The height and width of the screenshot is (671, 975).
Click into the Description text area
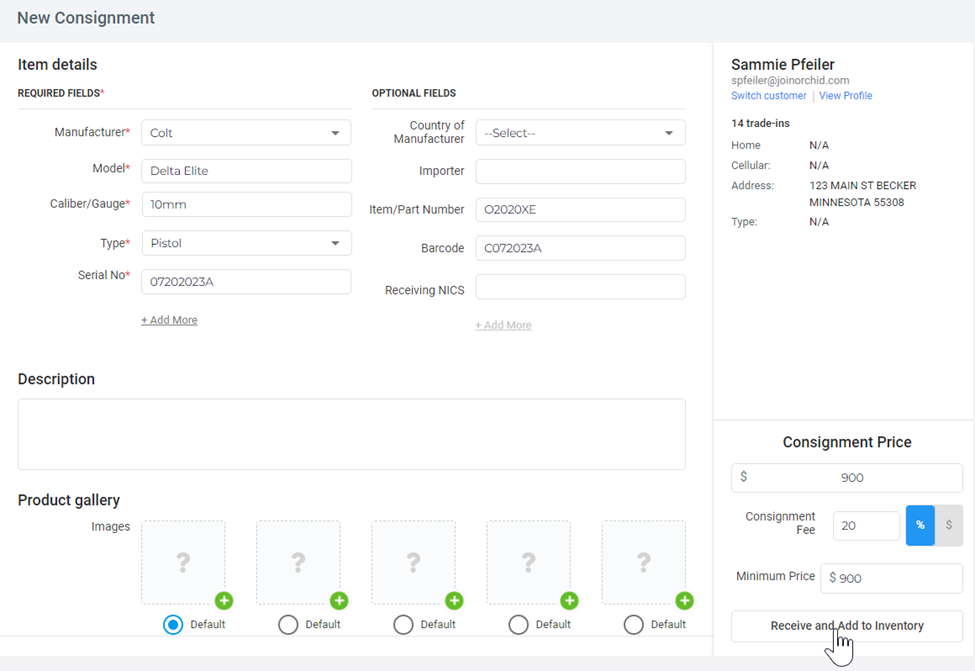(351, 434)
